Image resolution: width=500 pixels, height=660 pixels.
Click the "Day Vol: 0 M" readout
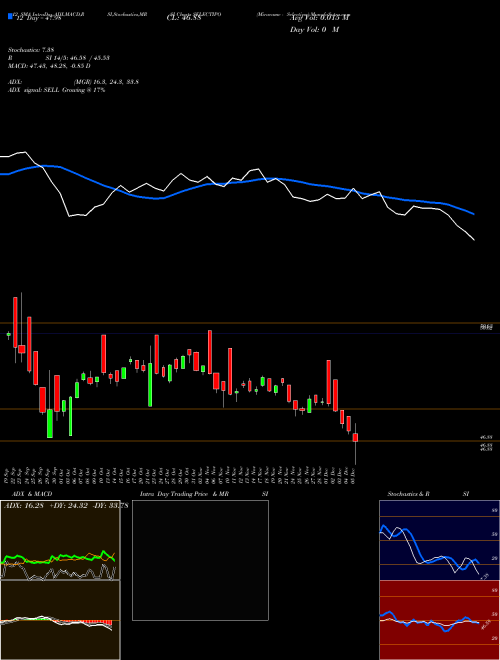[314, 30]
